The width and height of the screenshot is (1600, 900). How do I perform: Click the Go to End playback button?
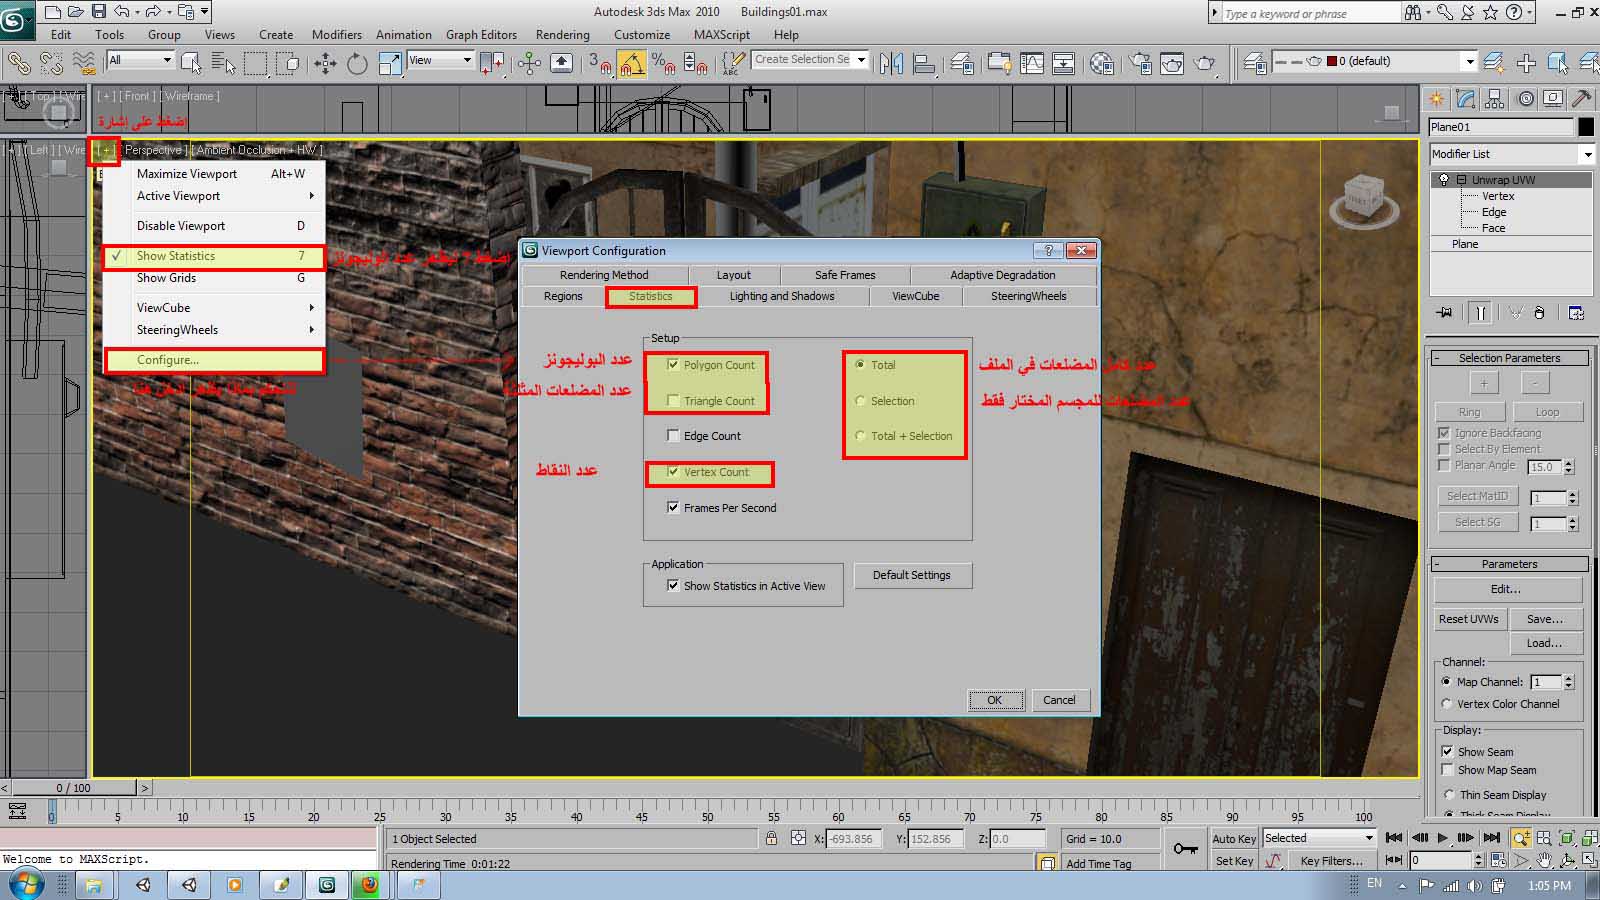(1491, 838)
